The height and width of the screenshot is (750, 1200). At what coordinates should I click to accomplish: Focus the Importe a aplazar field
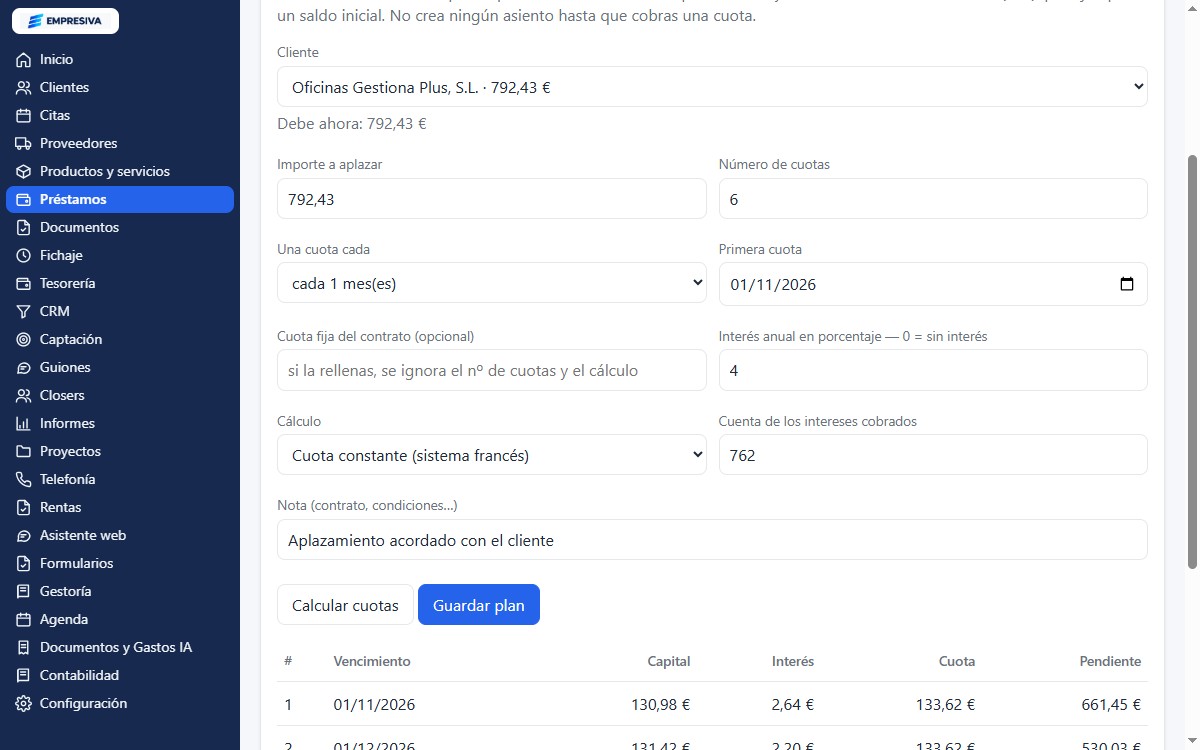[491, 199]
